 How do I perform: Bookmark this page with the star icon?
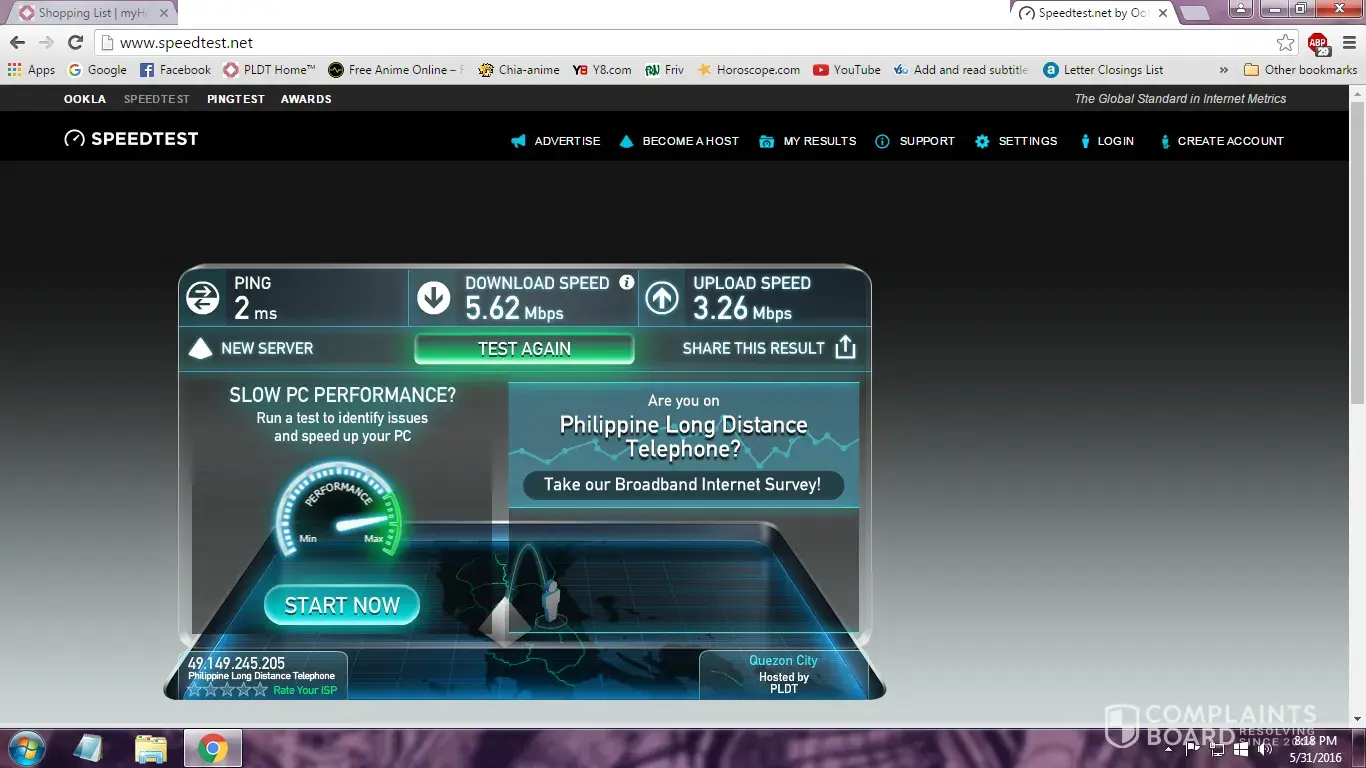(x=1286, y=43)
